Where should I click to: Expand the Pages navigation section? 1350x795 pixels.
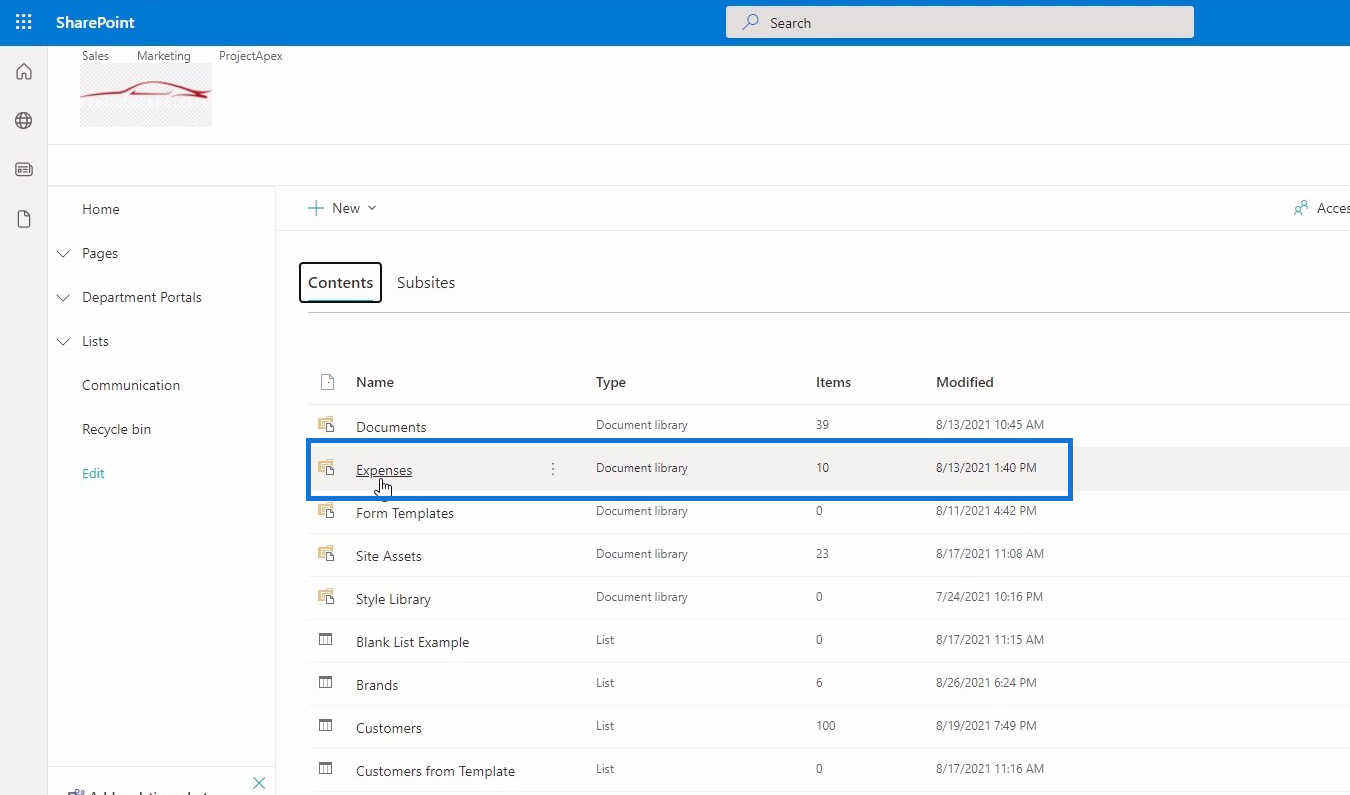coord(64,254)
